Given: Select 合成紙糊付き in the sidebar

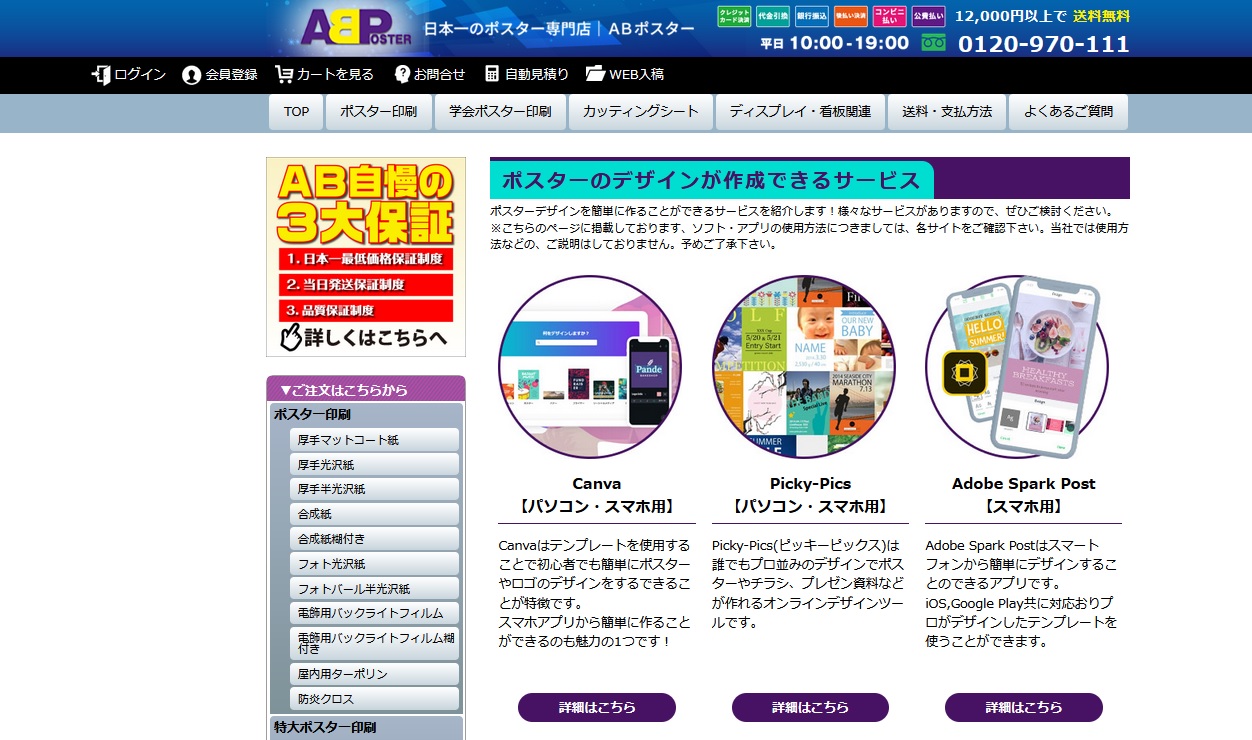Looking at the screenshot, I should coord(374,539).
